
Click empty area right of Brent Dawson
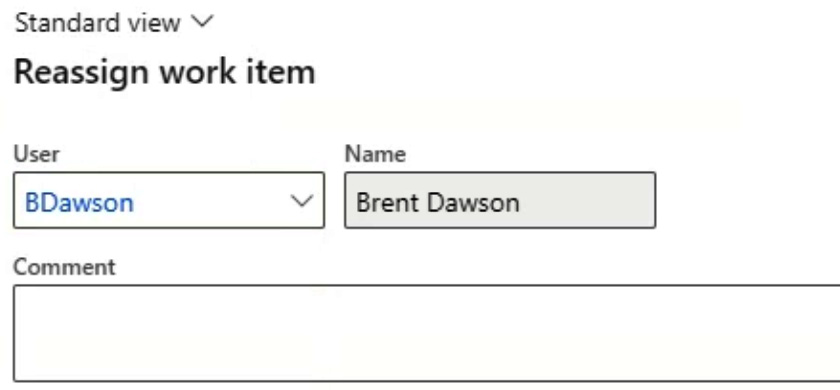coord(587,201)
